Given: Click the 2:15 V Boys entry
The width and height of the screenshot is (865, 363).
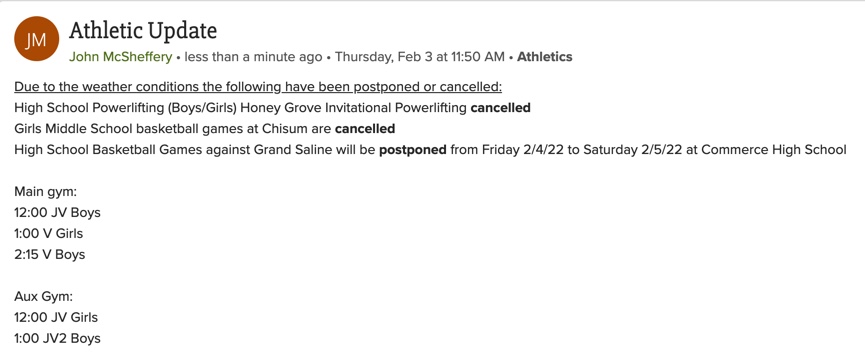Looking at the screenshot, I should click(50, 254).
